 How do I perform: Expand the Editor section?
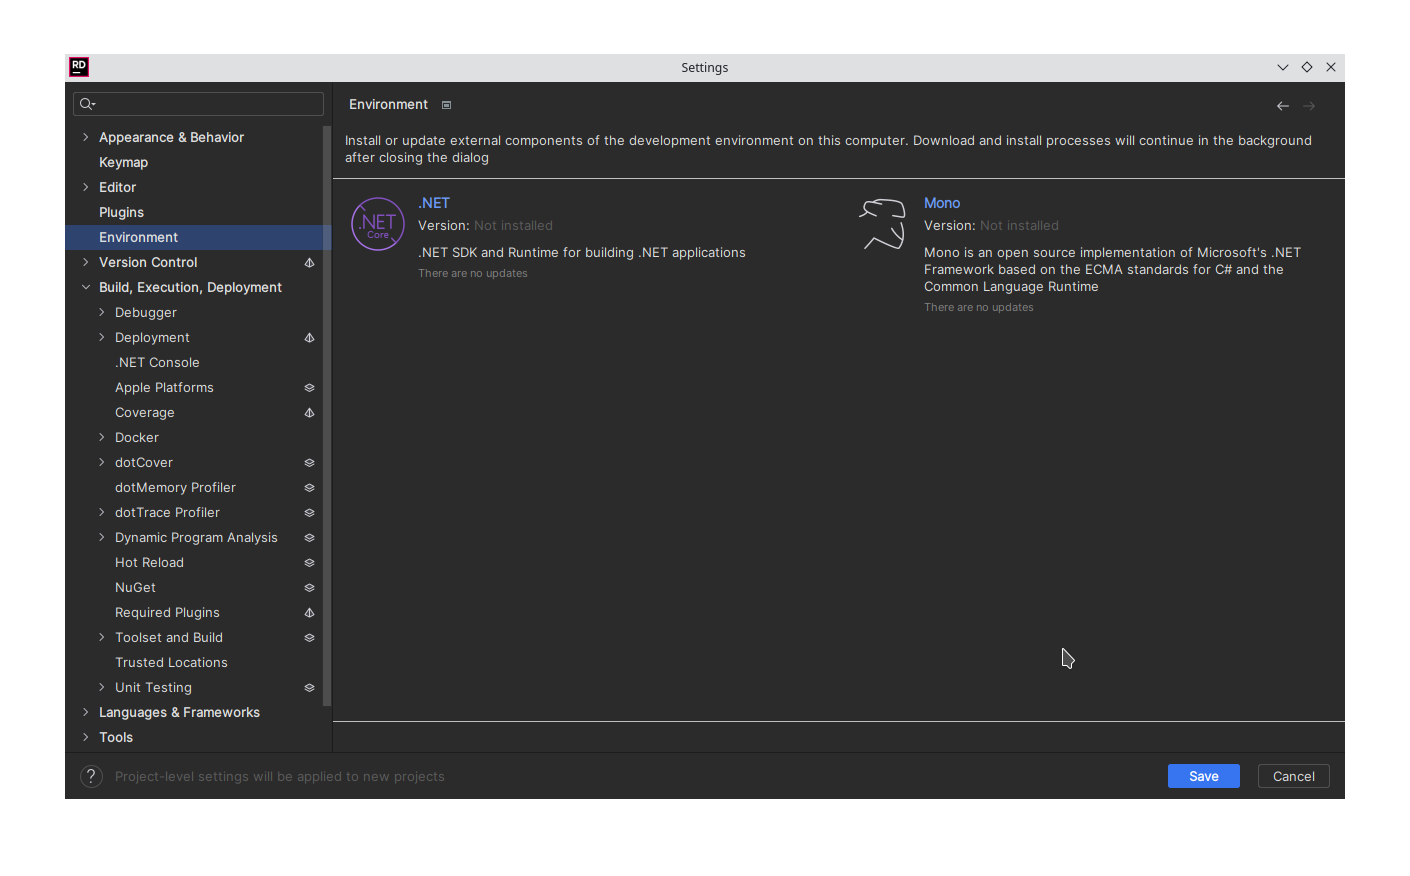[x=86, y=187]
